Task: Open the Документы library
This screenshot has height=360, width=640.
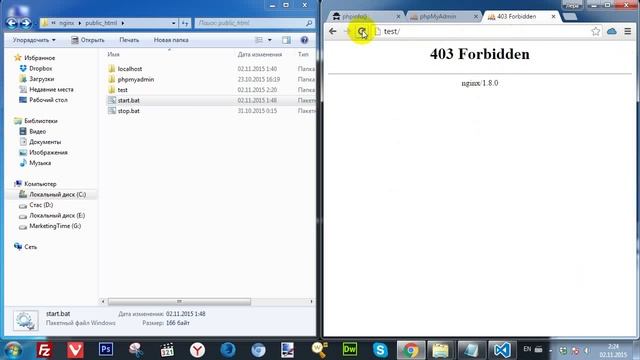Action: pyautogui.click(x=45, y=142)
